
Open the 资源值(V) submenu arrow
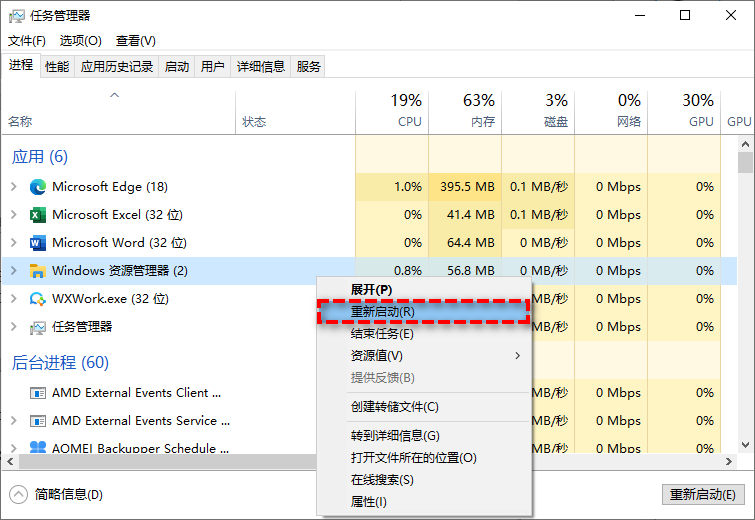[518, 356]
